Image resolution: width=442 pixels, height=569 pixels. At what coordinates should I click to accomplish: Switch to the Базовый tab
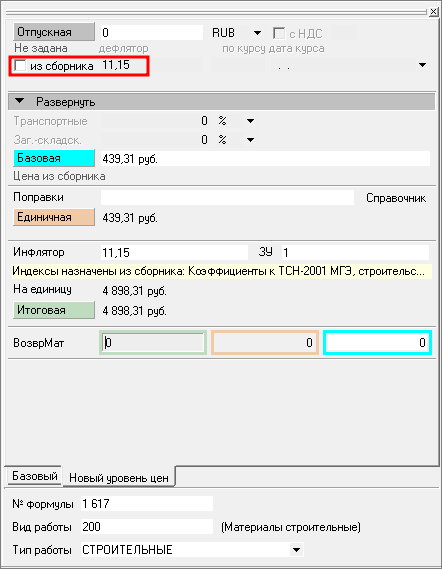click(x=34, y=476)
